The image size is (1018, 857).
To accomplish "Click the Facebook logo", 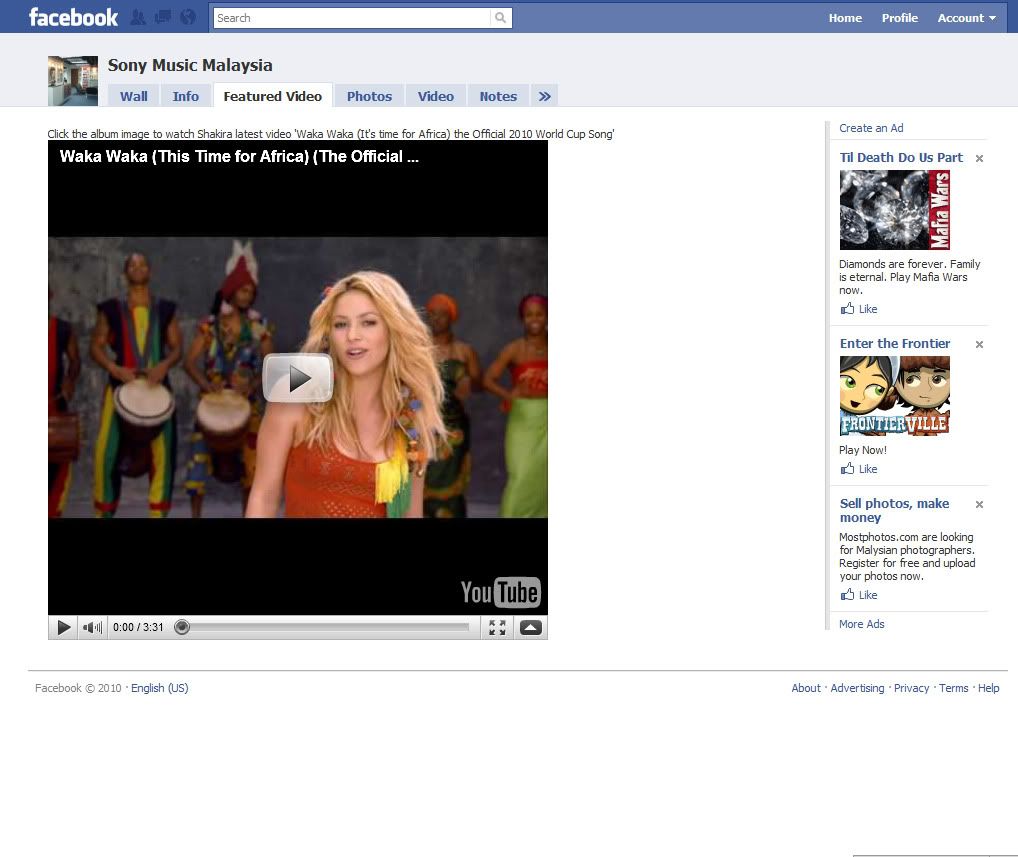I will [73, 18].
